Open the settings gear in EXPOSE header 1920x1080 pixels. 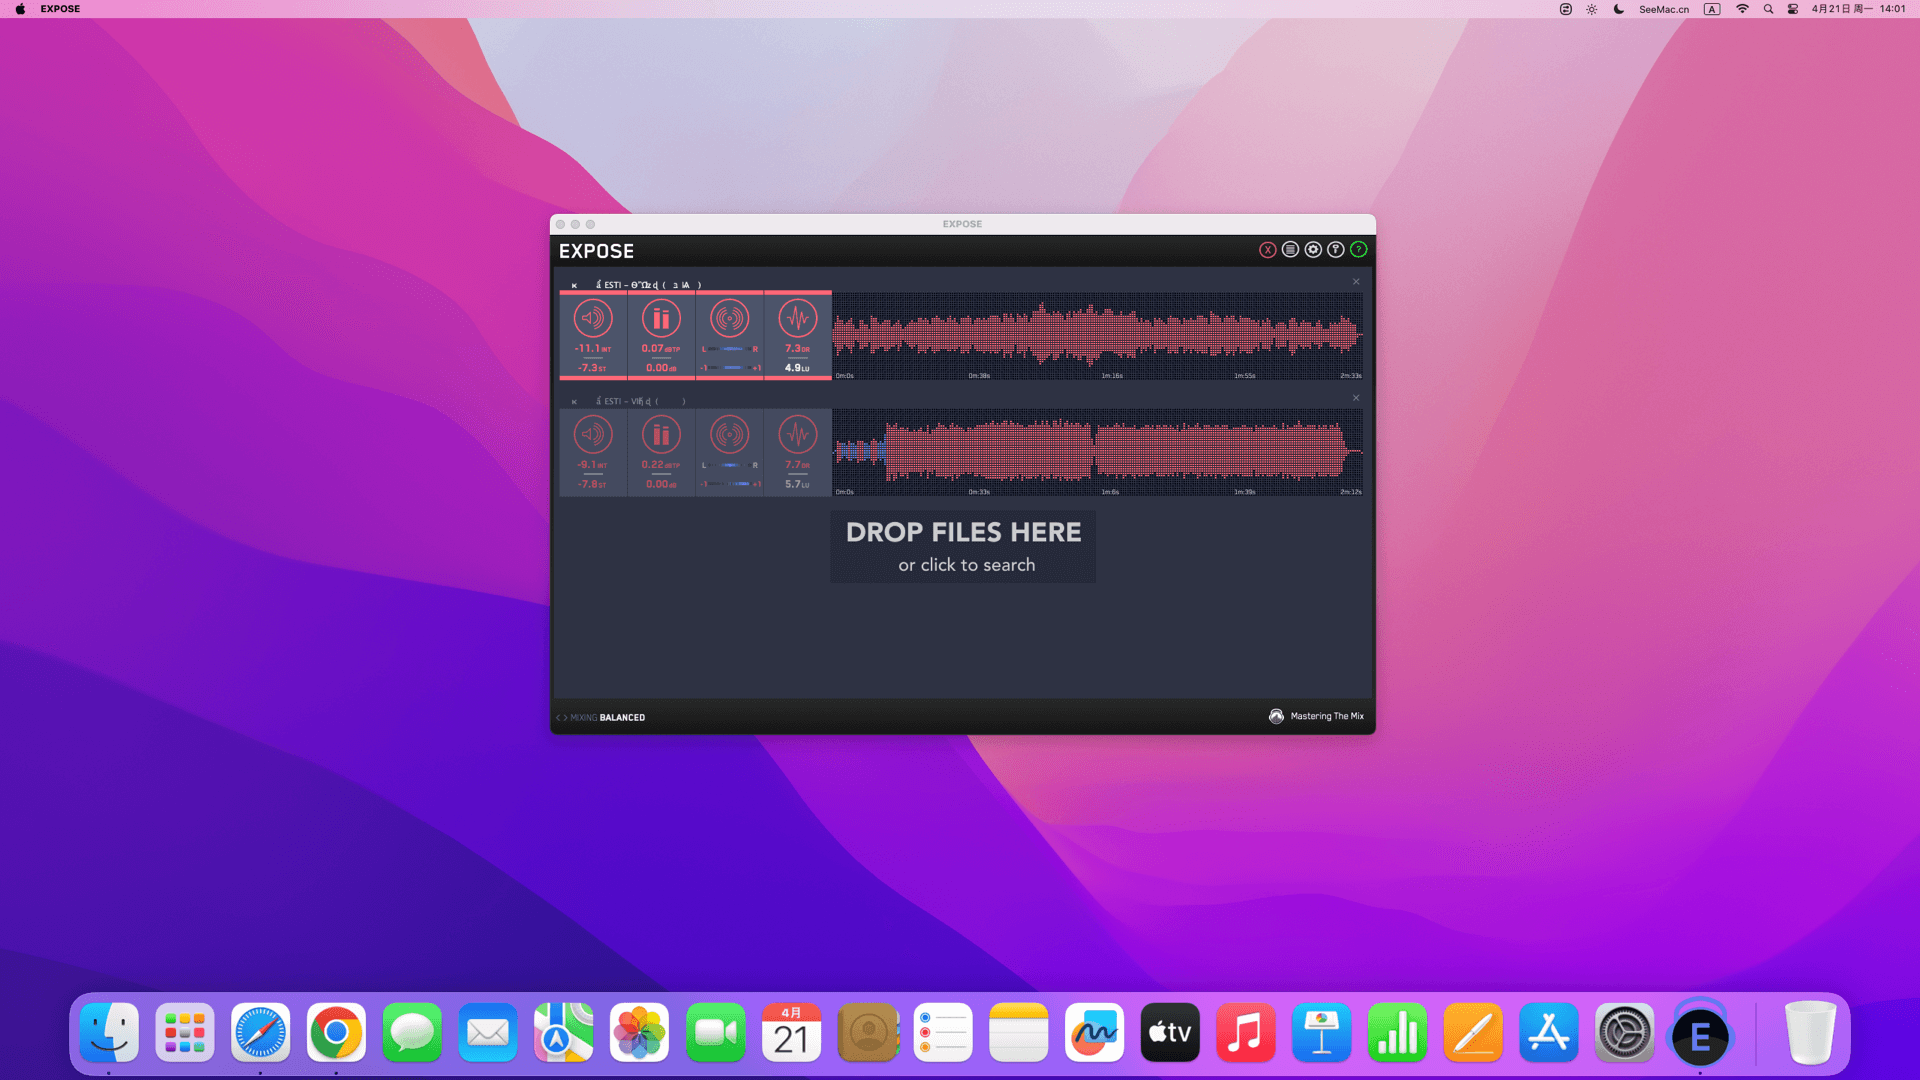[x=1313, y=250]
